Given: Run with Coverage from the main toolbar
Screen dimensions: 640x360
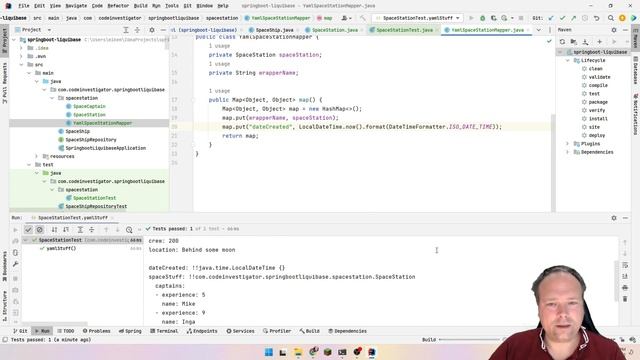Looking at the screenshot, I should 493,18.
